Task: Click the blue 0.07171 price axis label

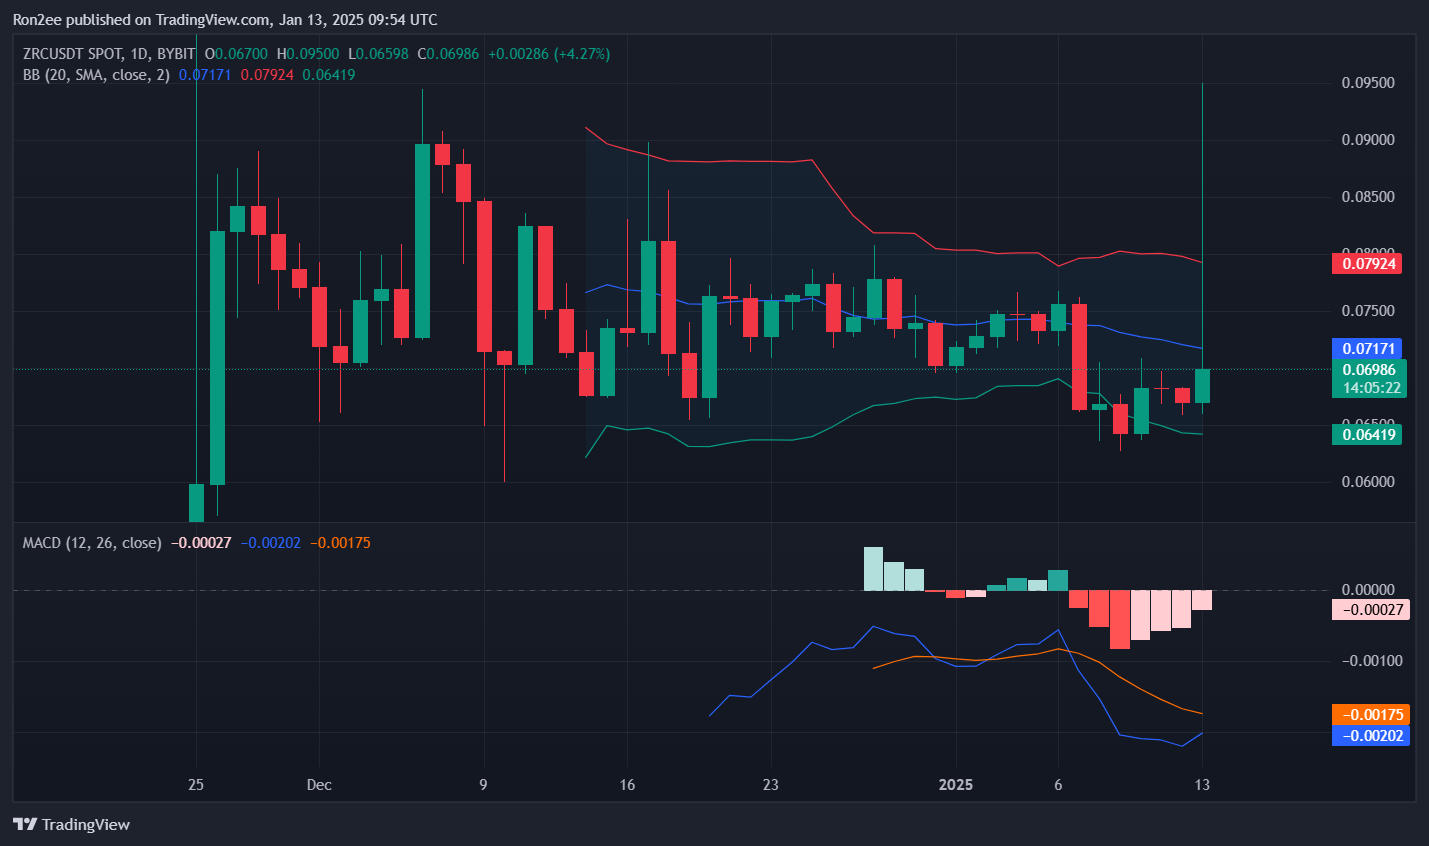Action: tap(1367, 349)
